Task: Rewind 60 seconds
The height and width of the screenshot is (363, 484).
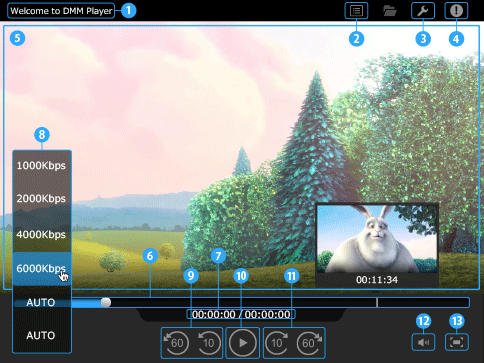Action: 176,343
